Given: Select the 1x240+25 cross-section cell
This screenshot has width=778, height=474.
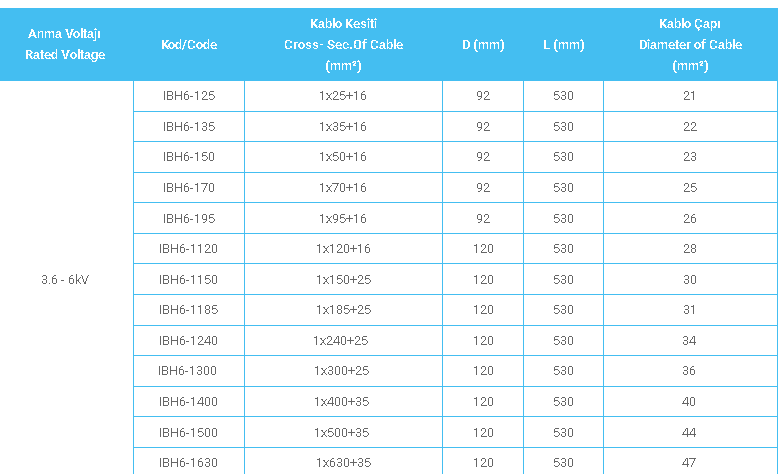Looking at the screenshot, I should [x=343, y=341].
